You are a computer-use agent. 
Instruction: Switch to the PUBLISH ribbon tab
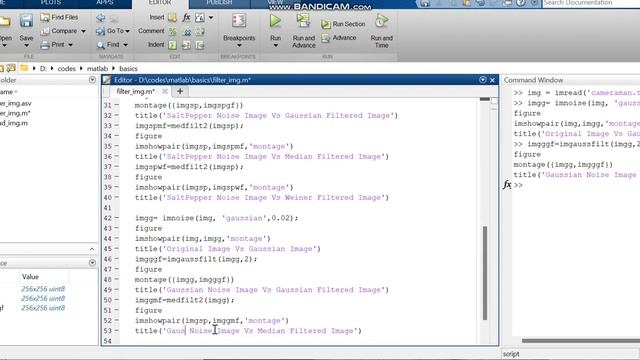[x=219, y=3]
